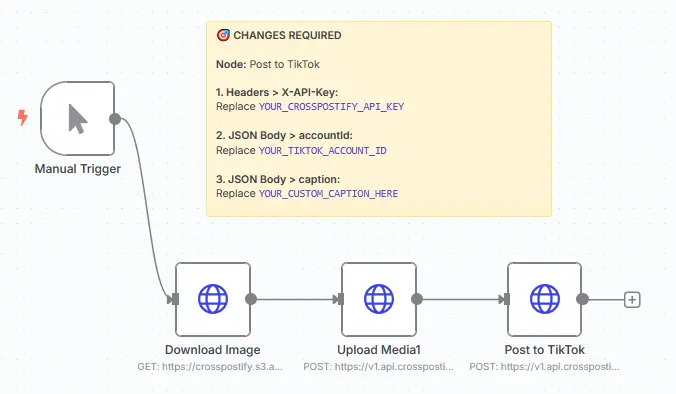Screen dimensions: 676x394
Task: Click the target emoji in sticky note
Action: [223, 35]
